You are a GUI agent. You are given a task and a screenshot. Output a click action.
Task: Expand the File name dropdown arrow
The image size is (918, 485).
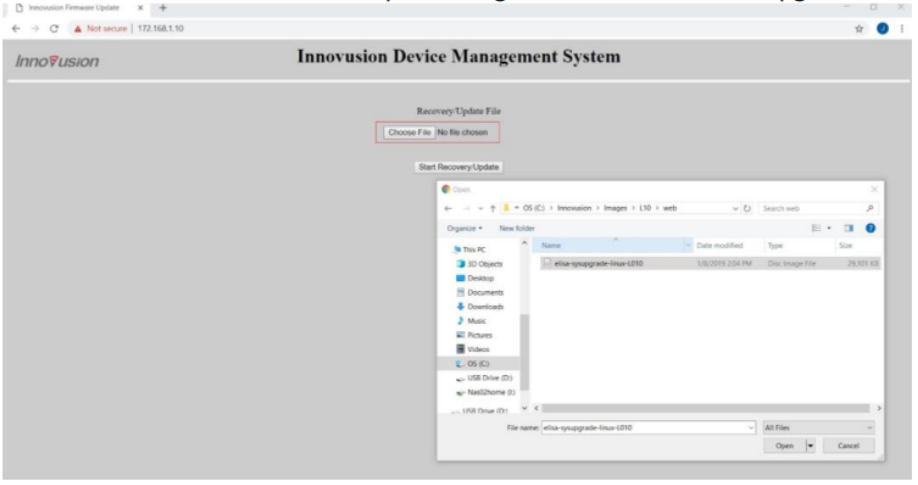(751, 428)
